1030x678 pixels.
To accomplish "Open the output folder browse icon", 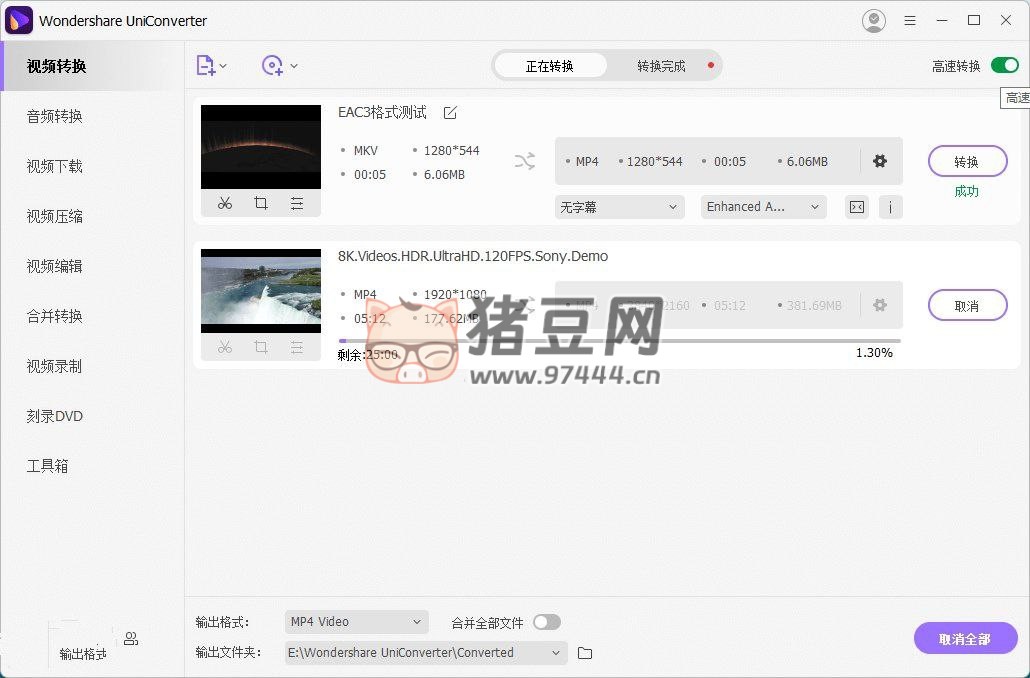I will pyautogui.click(x=585, y=653).
